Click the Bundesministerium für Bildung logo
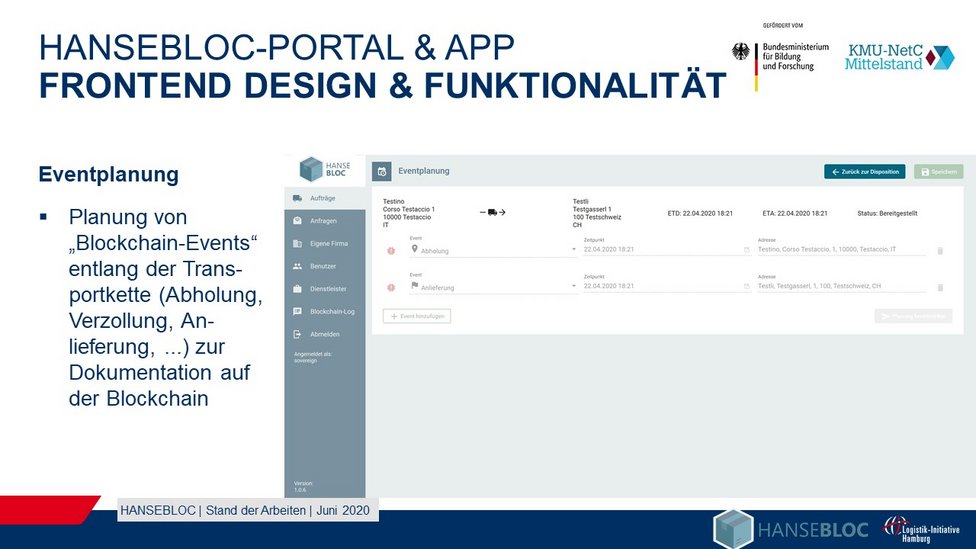 coord(781,57)
